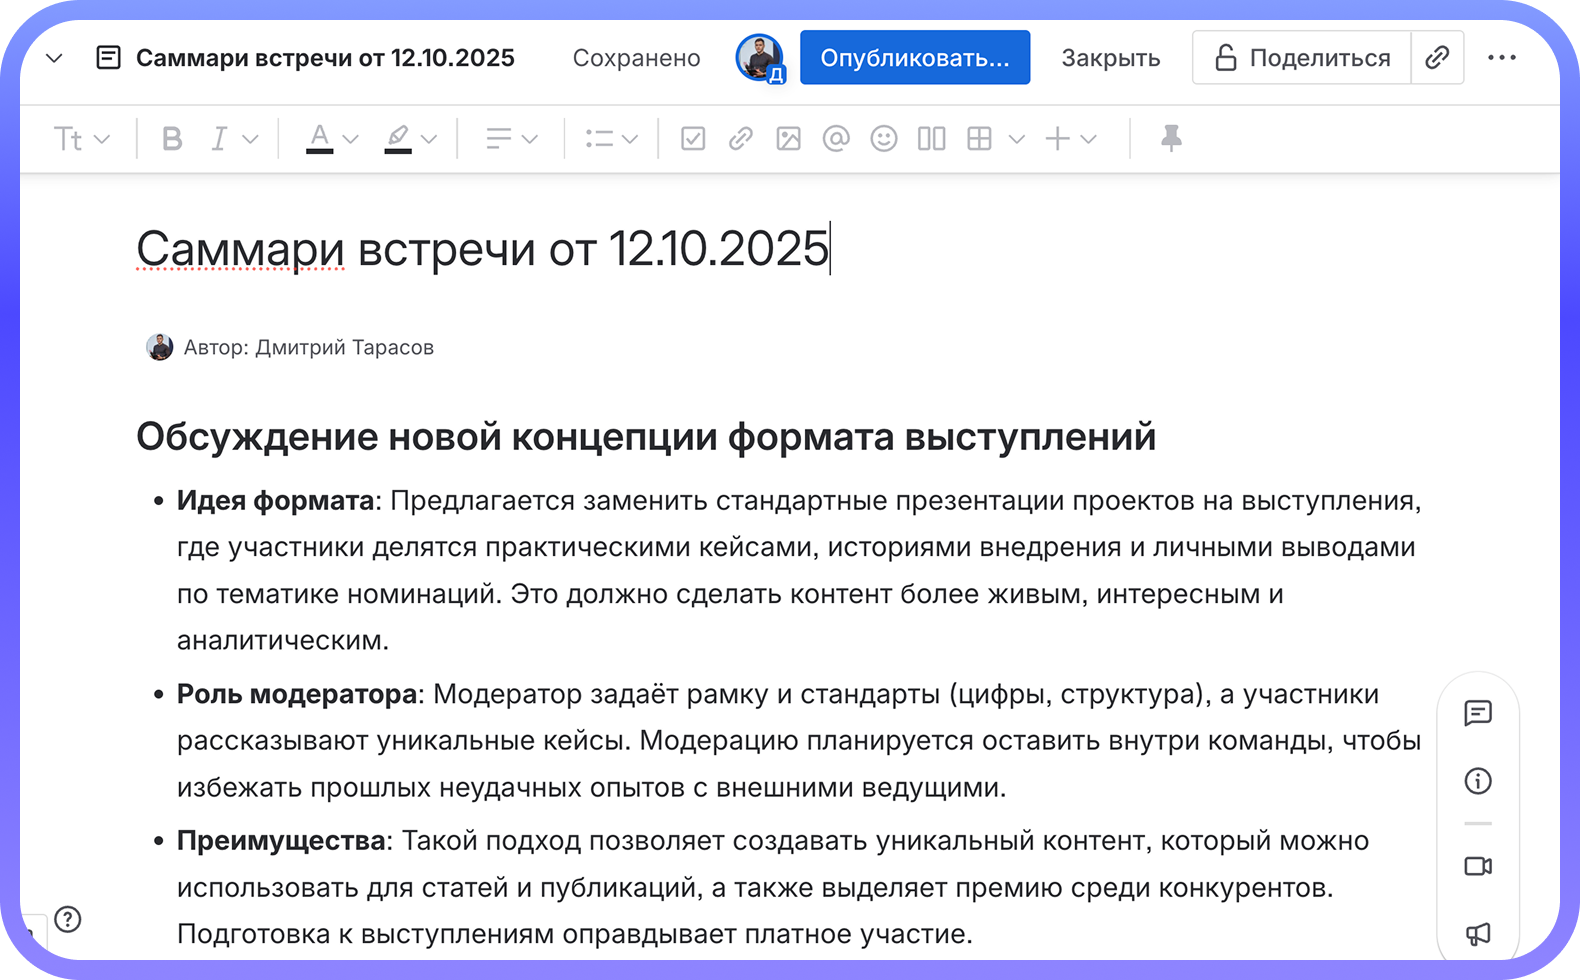Publish the page with Опубликовать button
This screenshot has height=980, width=1580.
[x=915, y=58]
